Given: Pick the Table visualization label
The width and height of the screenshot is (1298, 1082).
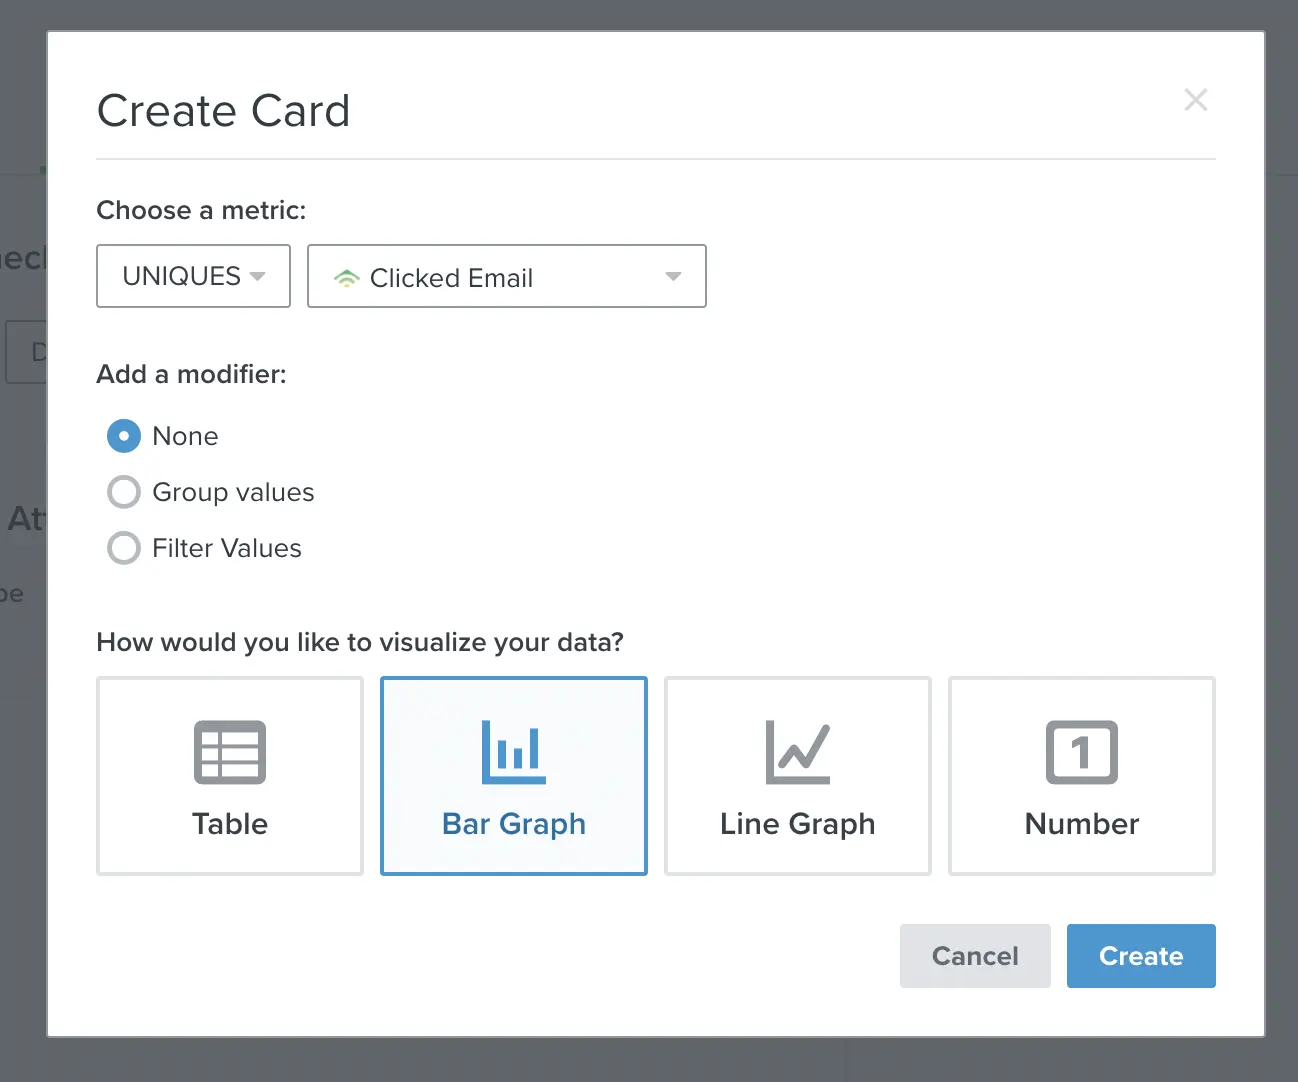Looking at the screenshot, I should (x=230, y=824).
